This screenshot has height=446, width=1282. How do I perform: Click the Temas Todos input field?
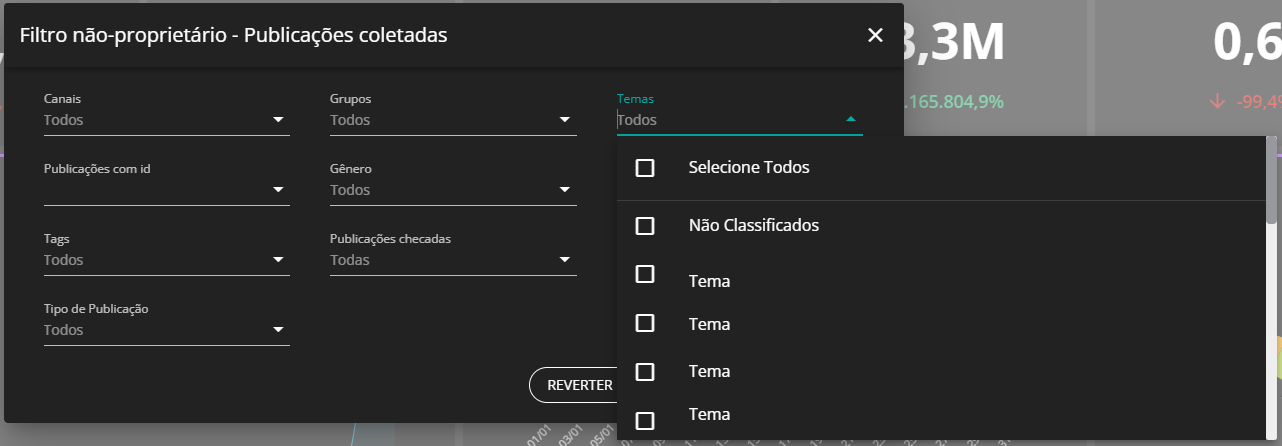[725, 120]
